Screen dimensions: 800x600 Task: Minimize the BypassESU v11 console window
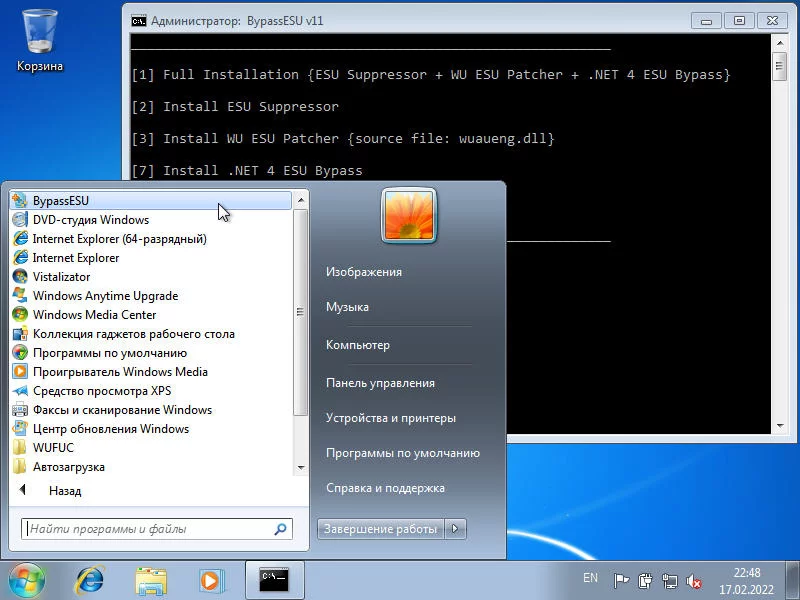706,21
